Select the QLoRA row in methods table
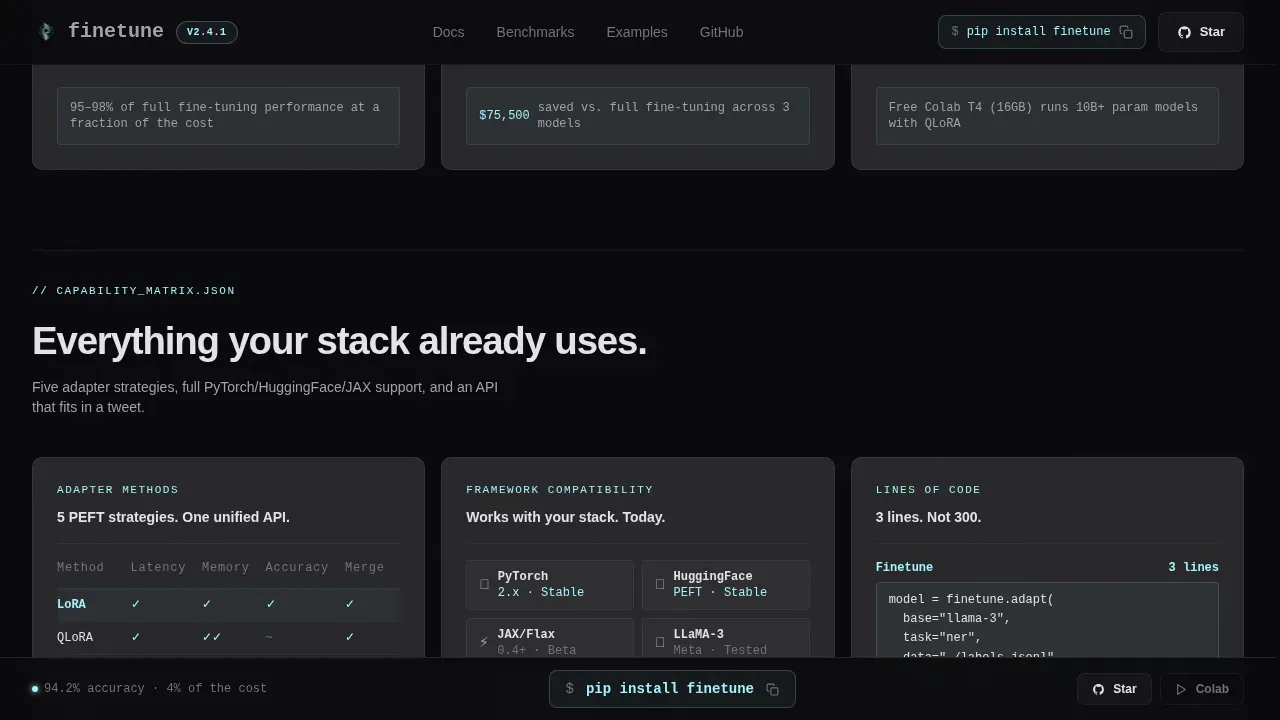Viewport: 1280px width, 720px height. [x=228, y=637]
